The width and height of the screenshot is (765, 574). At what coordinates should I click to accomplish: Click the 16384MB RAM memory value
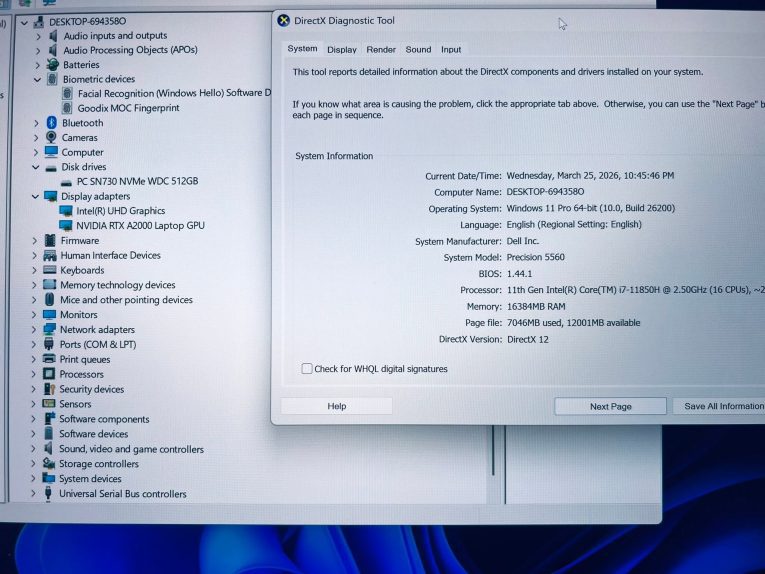tap(536, 306)
